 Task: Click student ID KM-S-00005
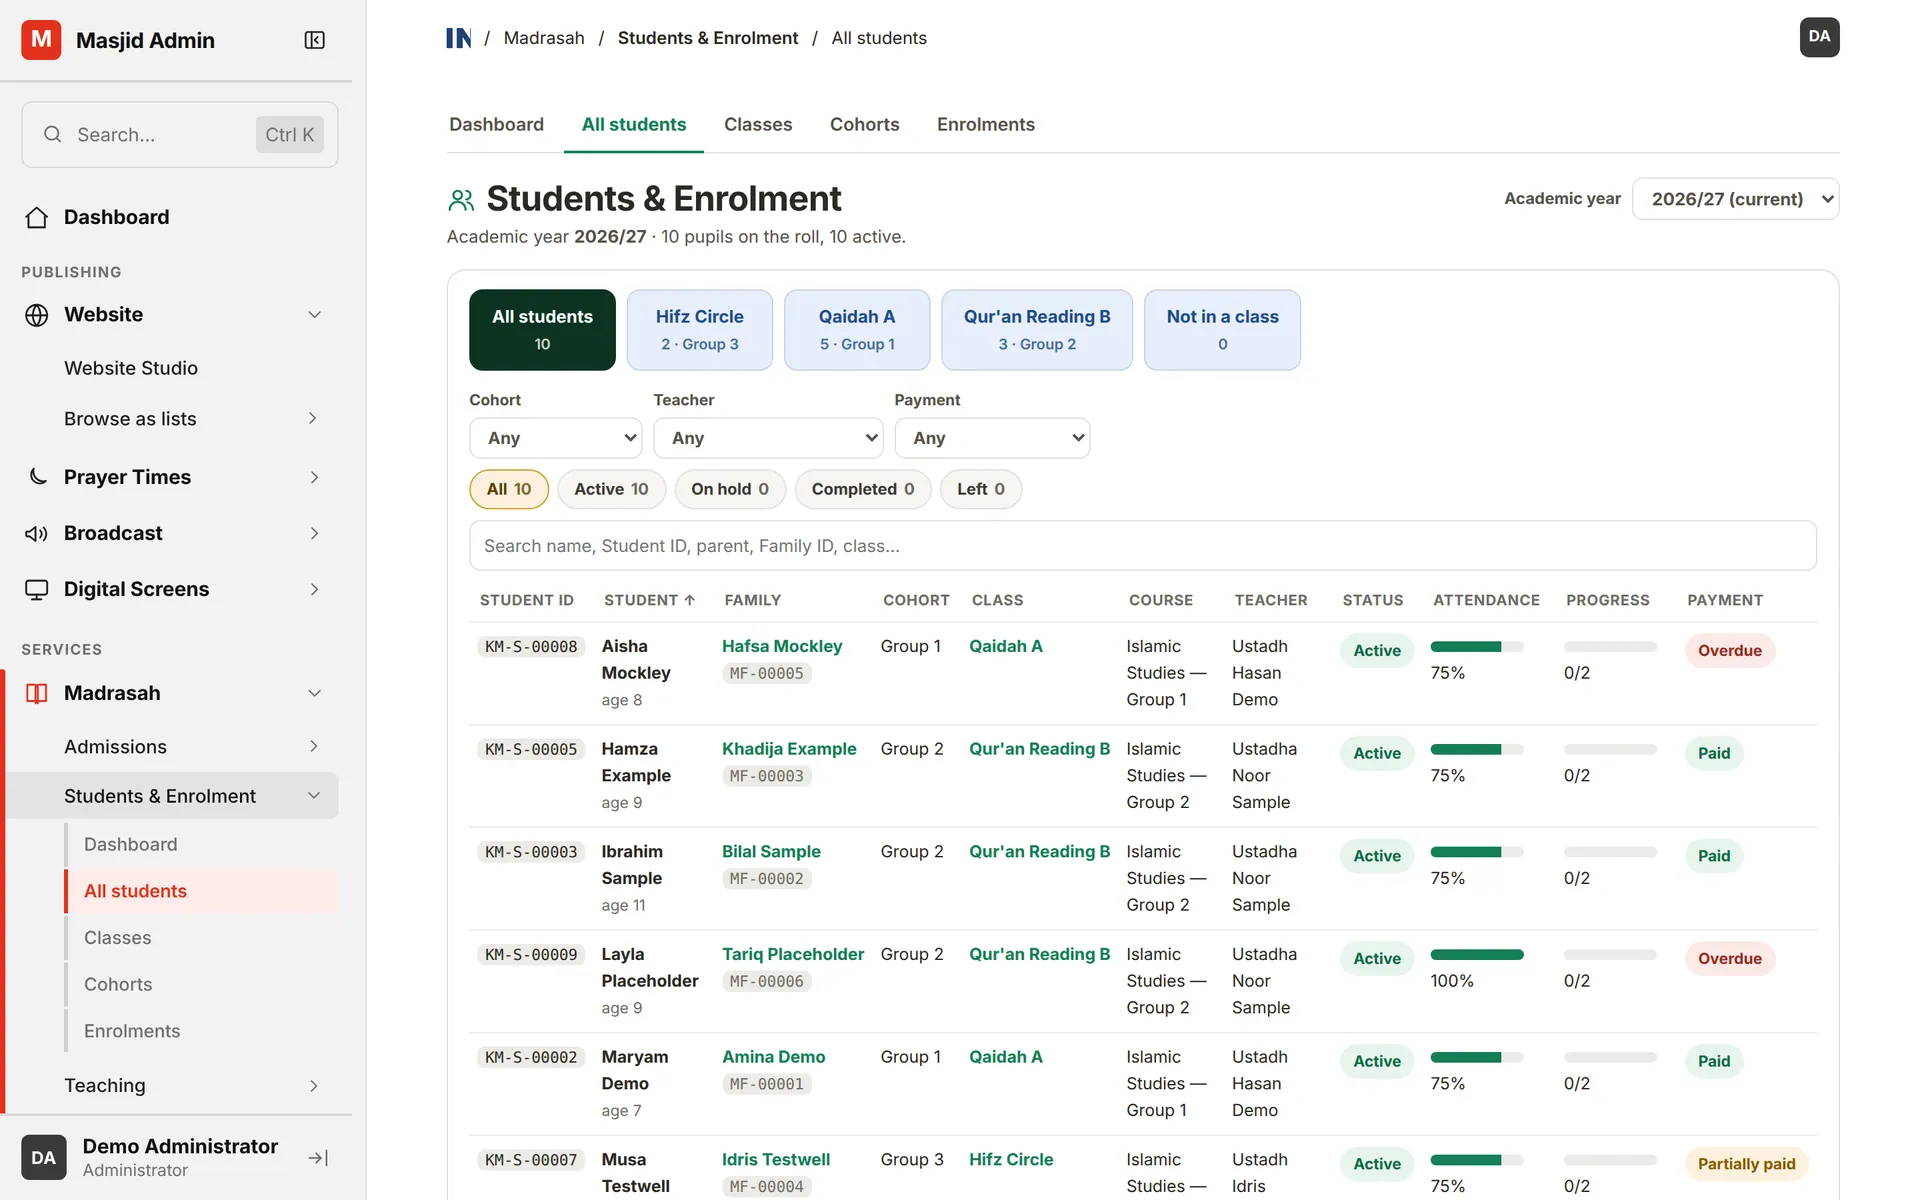531,750
